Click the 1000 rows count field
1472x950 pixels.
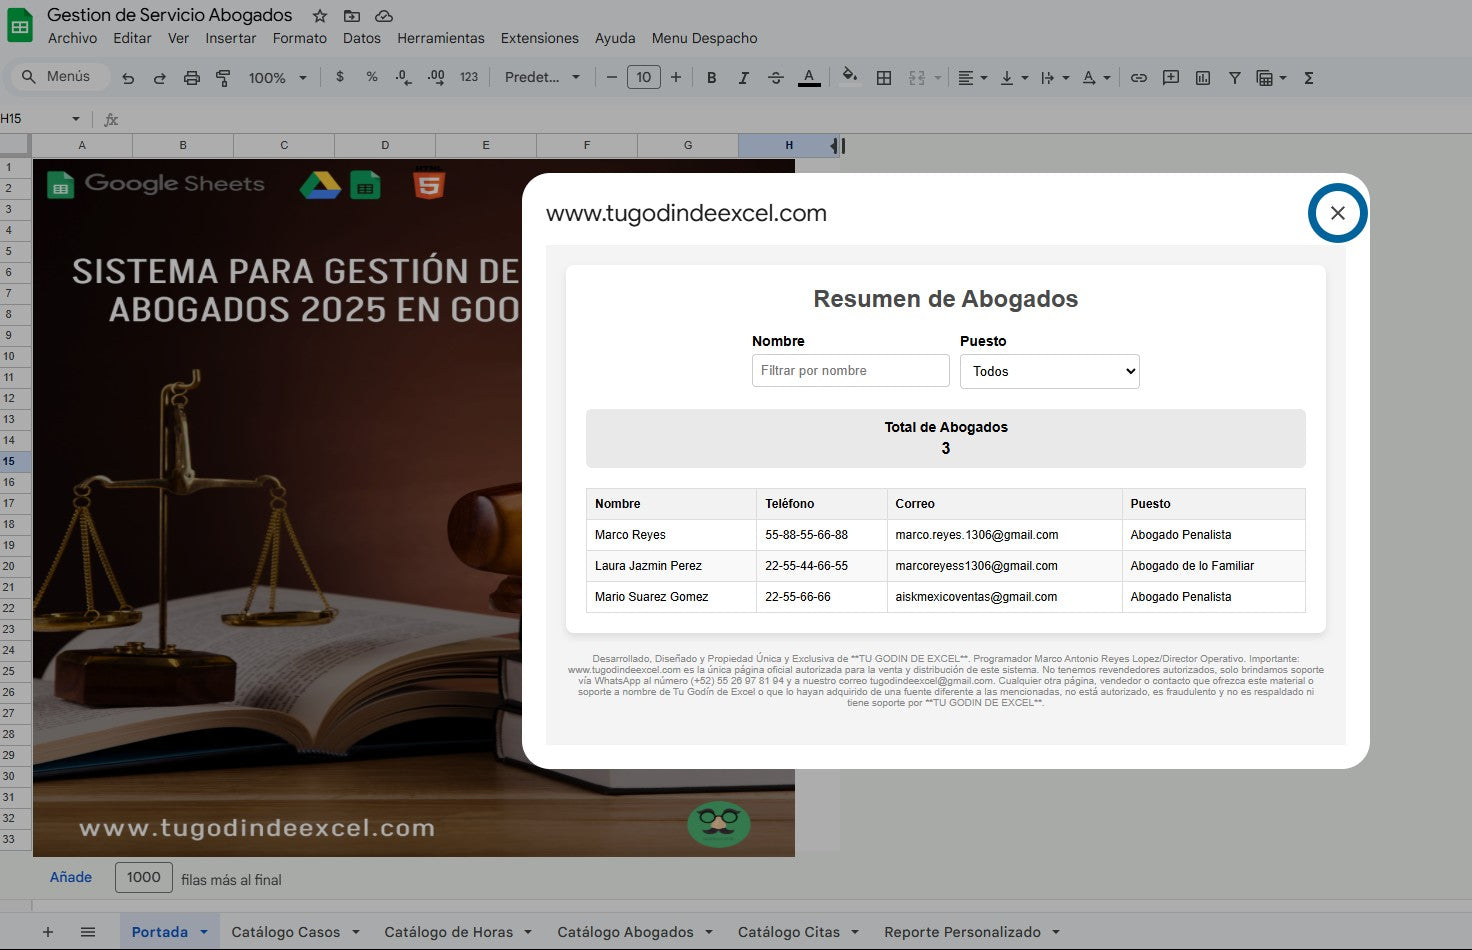(144, 877)
